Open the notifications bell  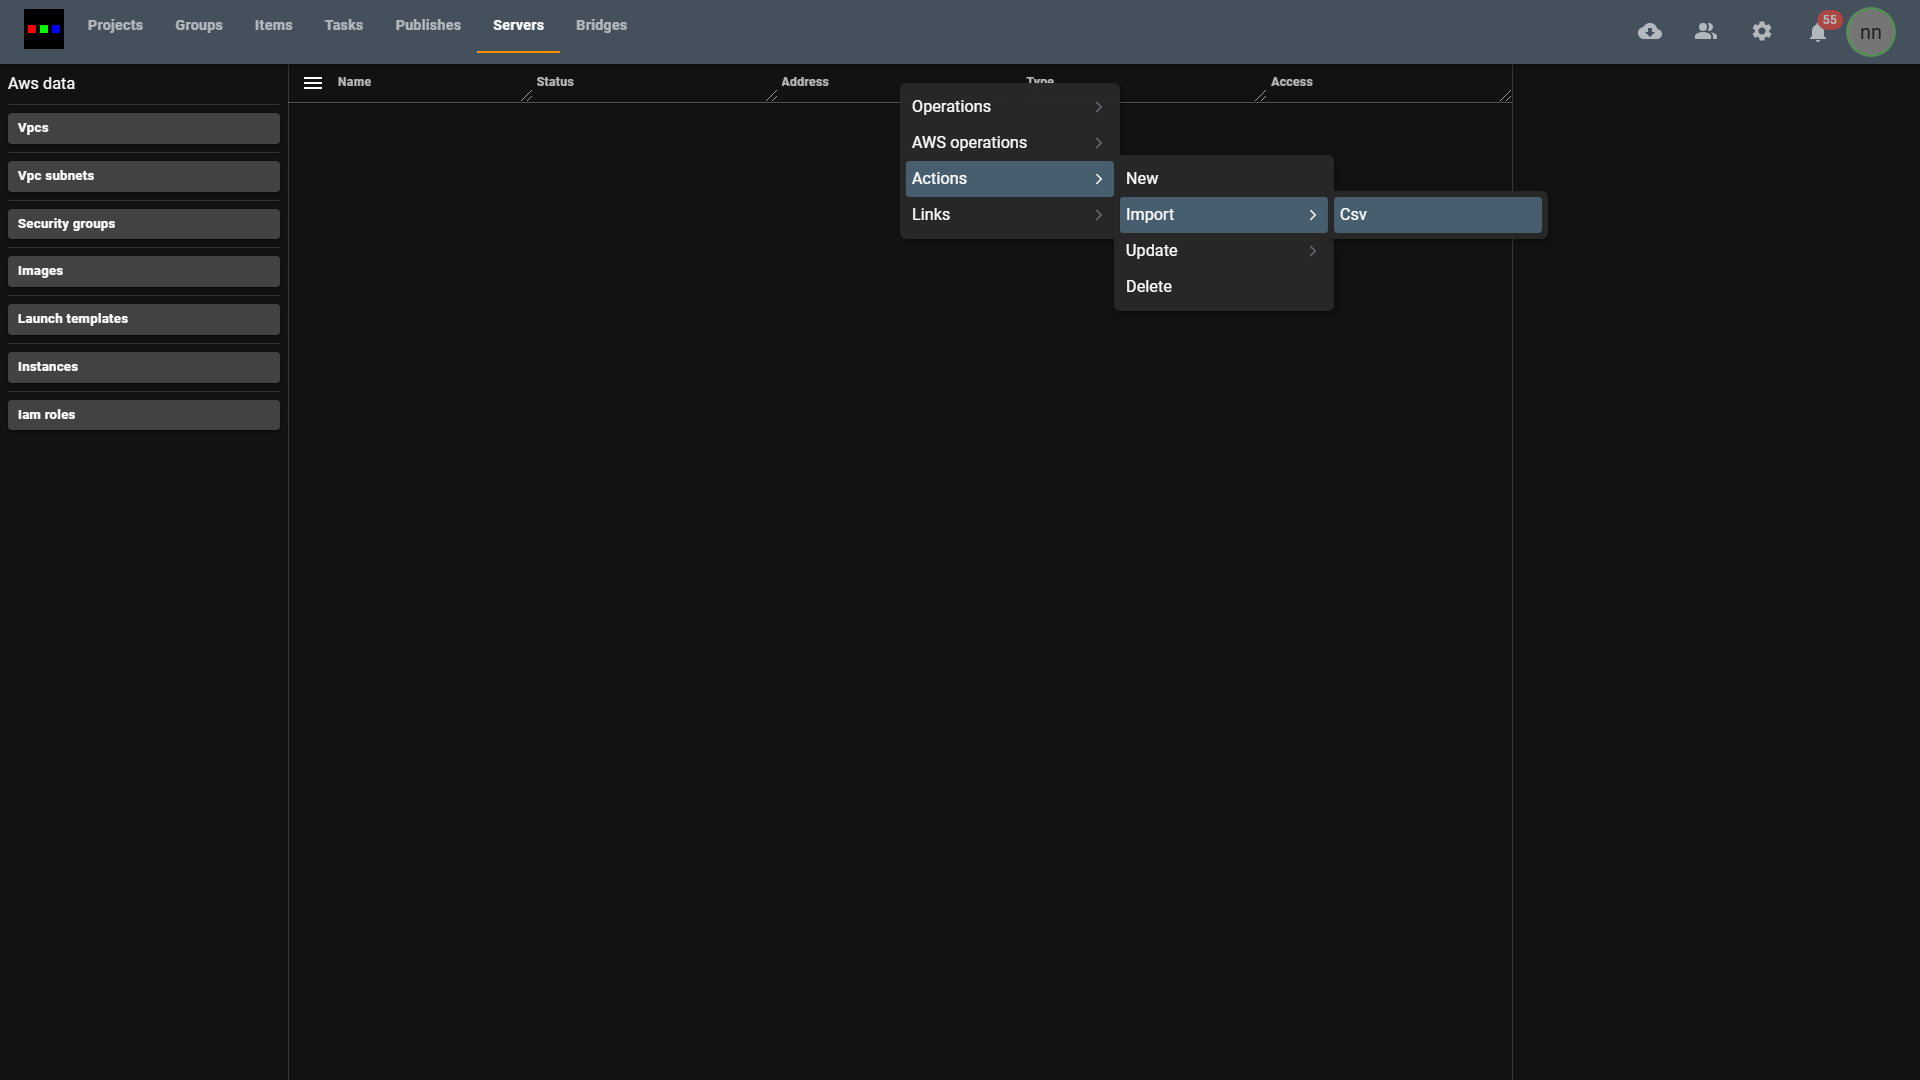coord(1818,33)
